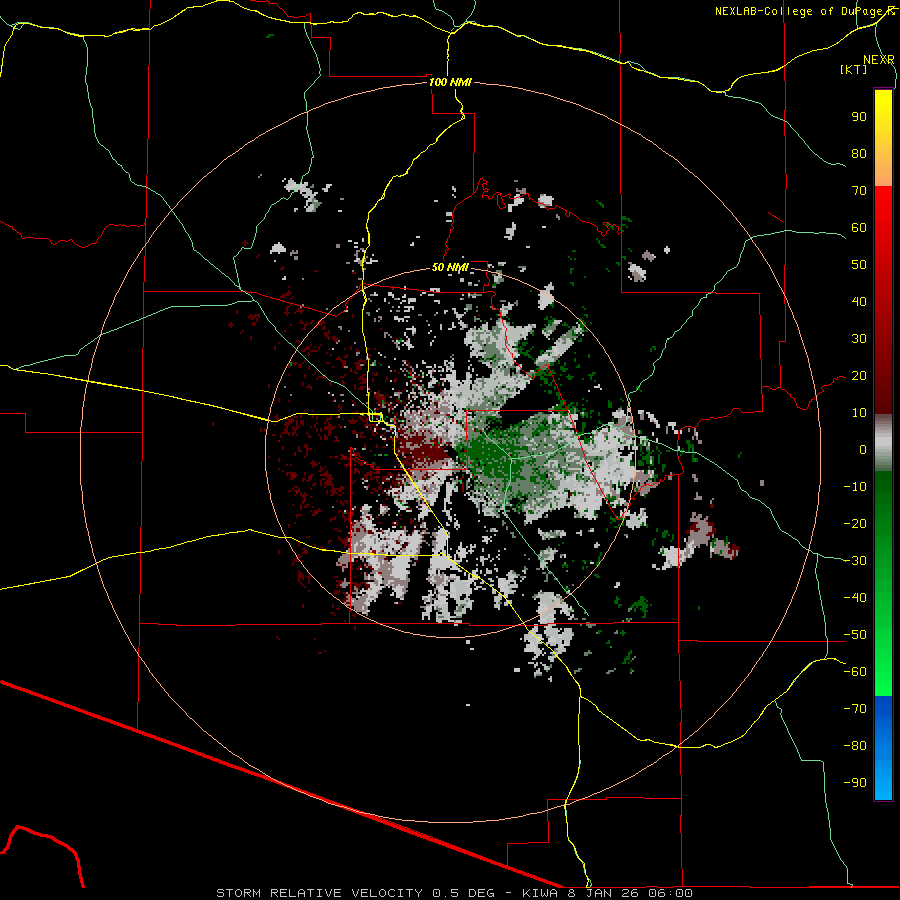This screenshot has height=900, width=900.
Task: Click the 80 value on velocity scale
Action: point(859,154)
